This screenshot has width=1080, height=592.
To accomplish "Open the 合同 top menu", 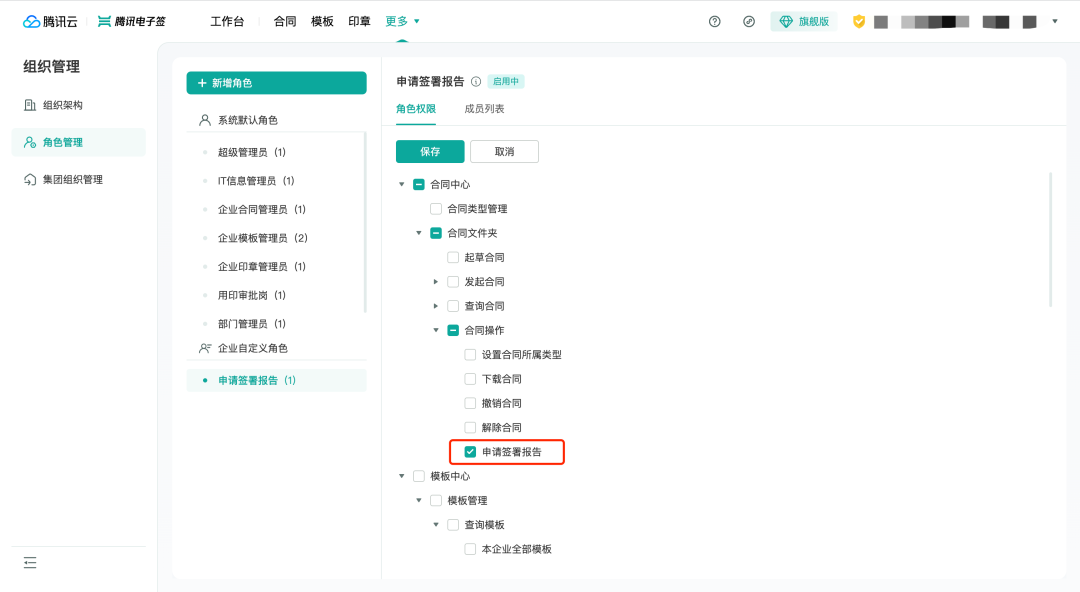I will 284,21.
